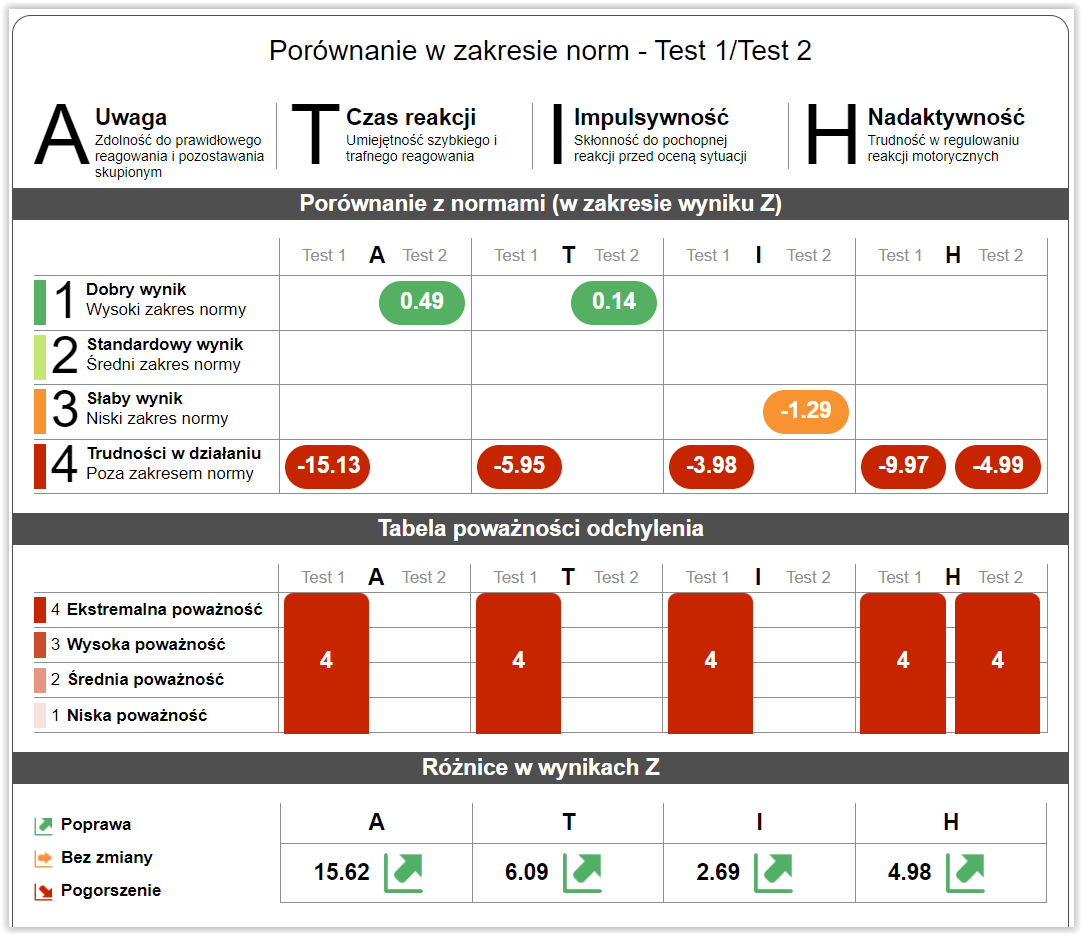Image resolution: width=1082 pixels, height=935 pixels.
Task: Click the orange swatch beside Słaby wynik
Action: [x=40, y=411]
